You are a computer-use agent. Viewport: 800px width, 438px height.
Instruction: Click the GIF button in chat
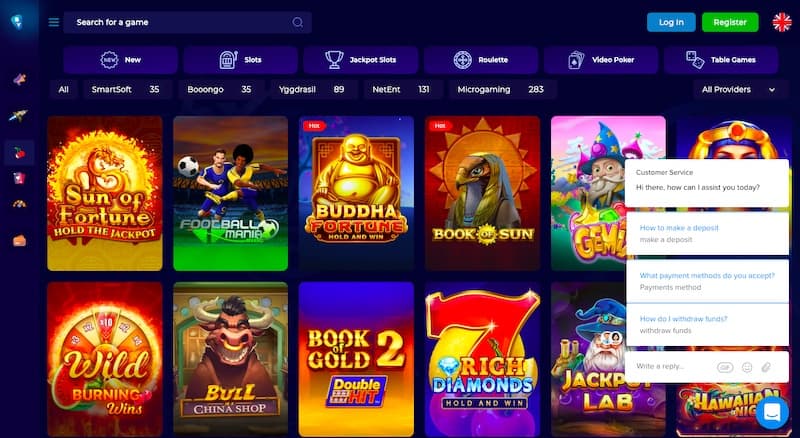pyautogui.click(x=725, y=367)
